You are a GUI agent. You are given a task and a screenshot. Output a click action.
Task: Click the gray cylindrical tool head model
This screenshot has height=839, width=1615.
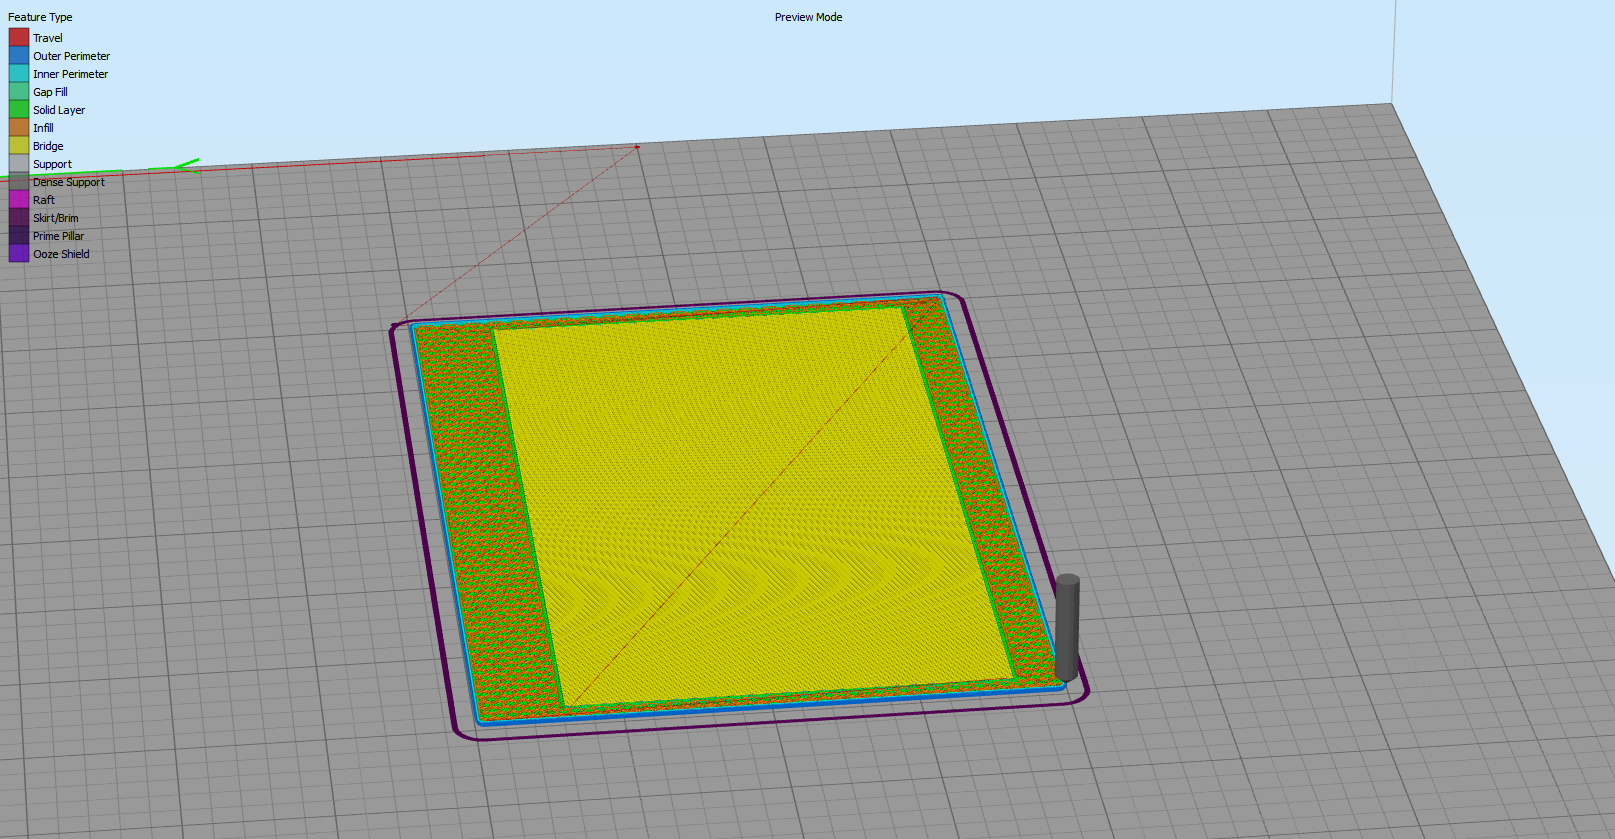point(1067,628)
